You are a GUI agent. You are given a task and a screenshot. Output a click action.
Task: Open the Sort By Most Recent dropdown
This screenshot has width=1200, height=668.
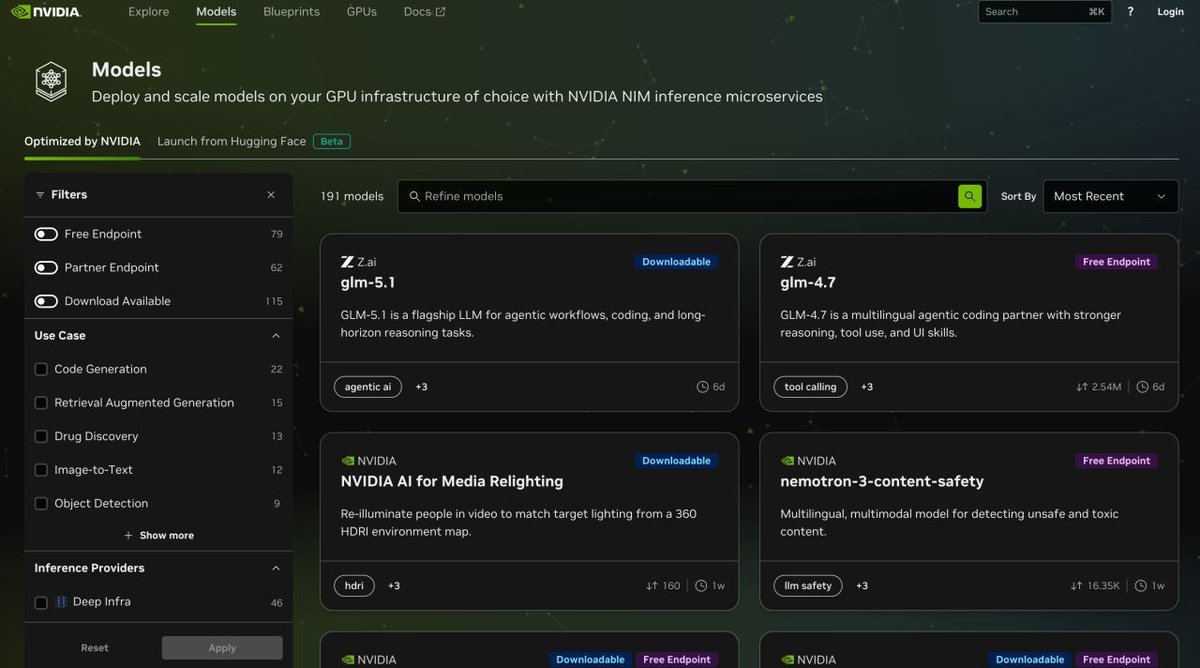pyautogui.click(x=1110, y=196)
